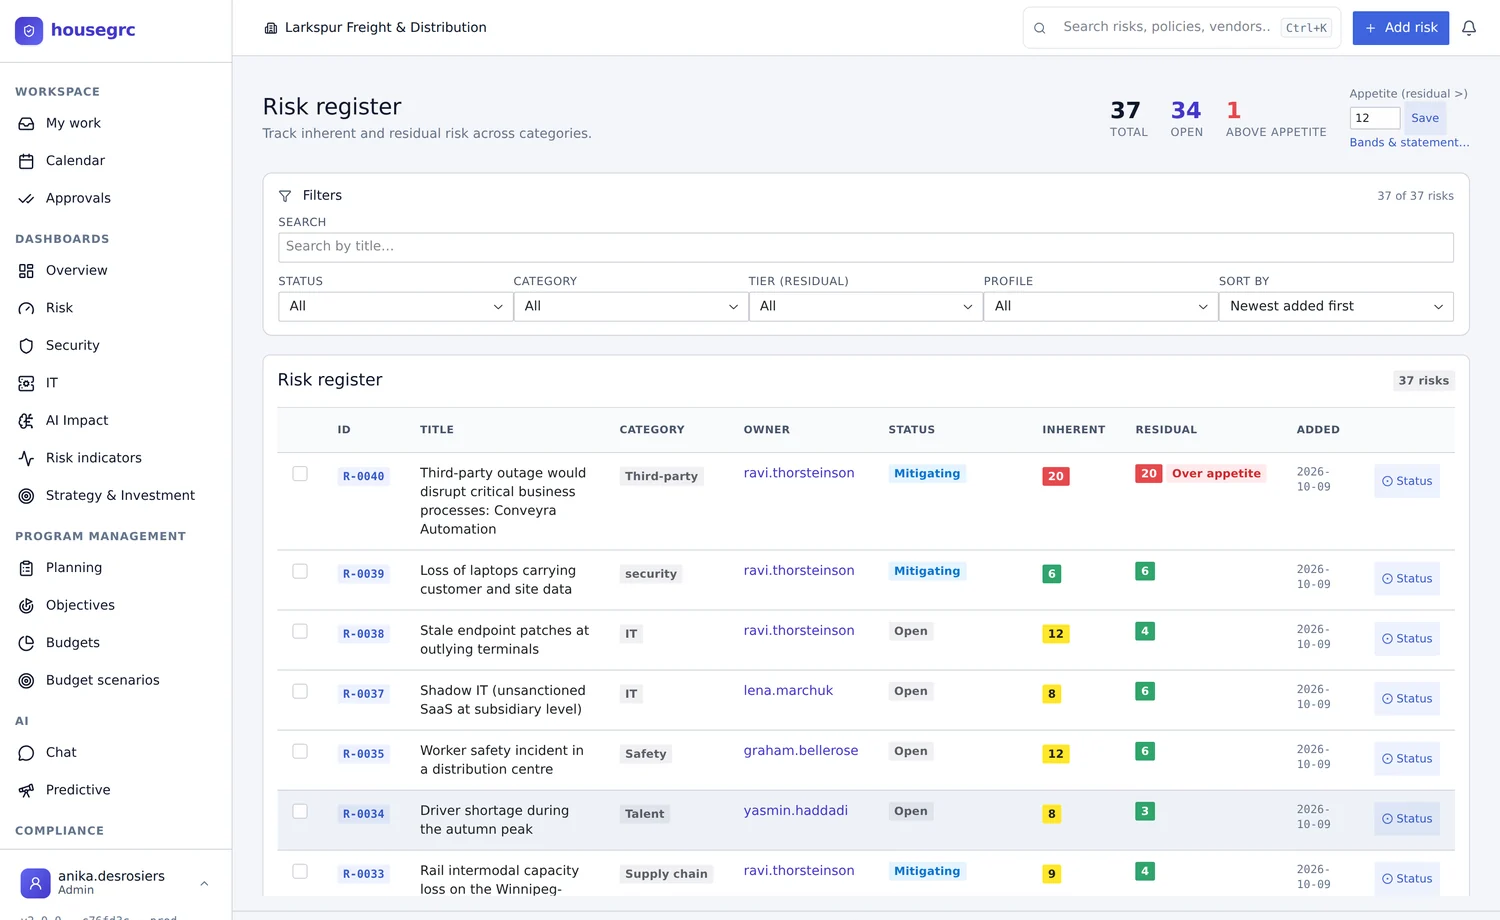Click the AI Impact brain icon
This screenshot has height=920, width=1500.
coord(26,421)
